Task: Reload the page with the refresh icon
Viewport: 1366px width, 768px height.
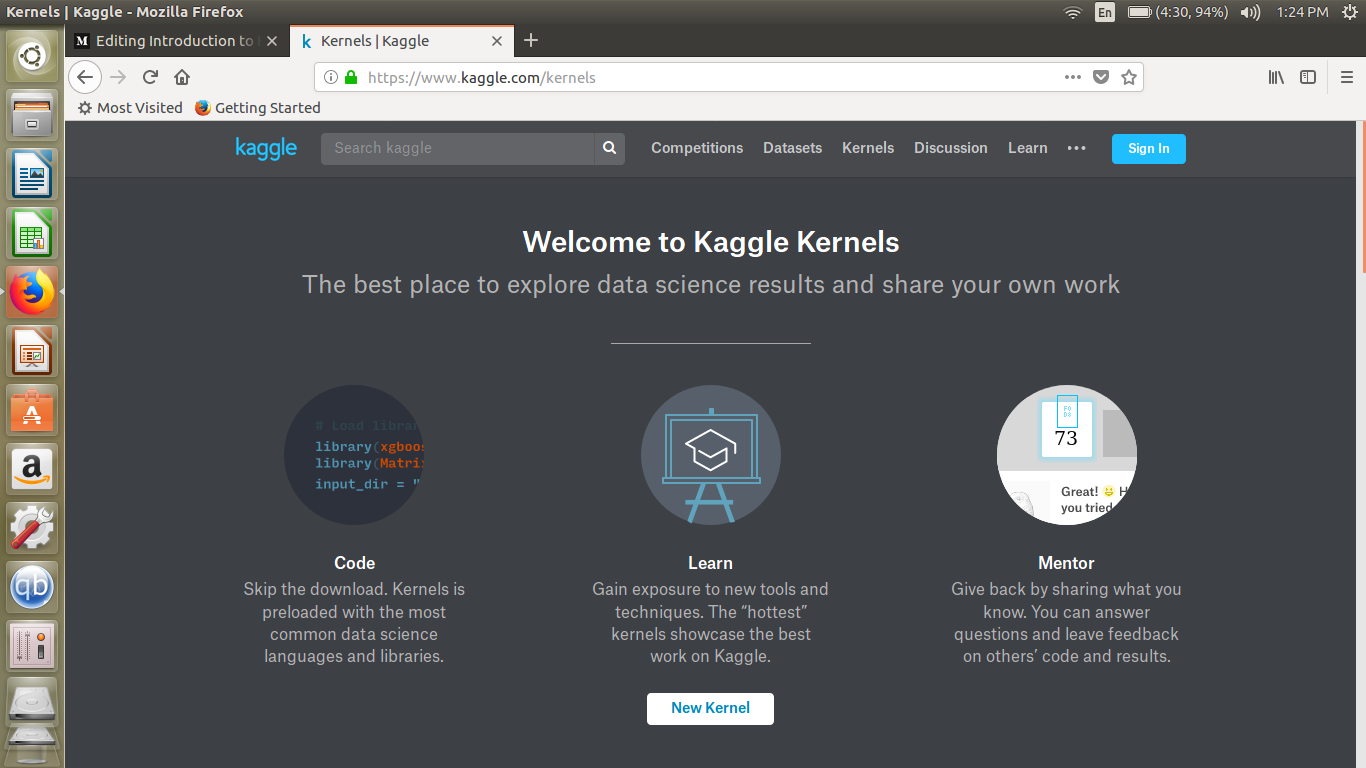Action: click(x=150, y=77)
